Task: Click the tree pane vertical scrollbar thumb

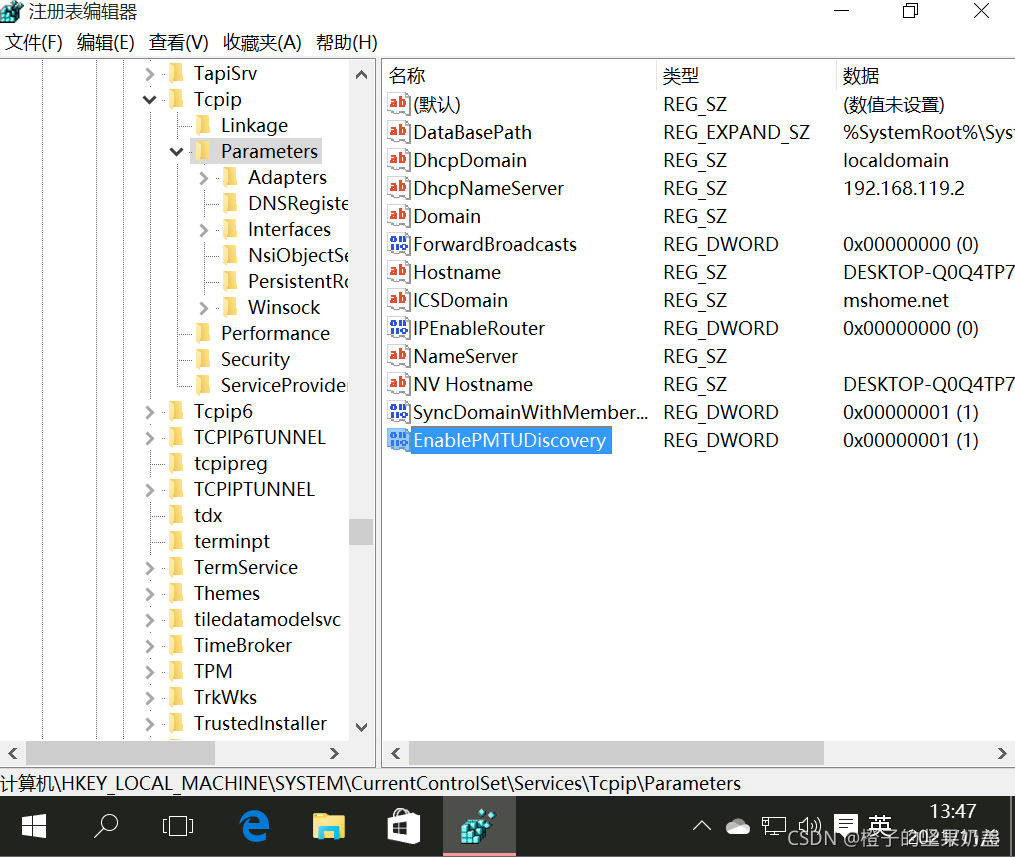Action: click(x=361, y=531)
